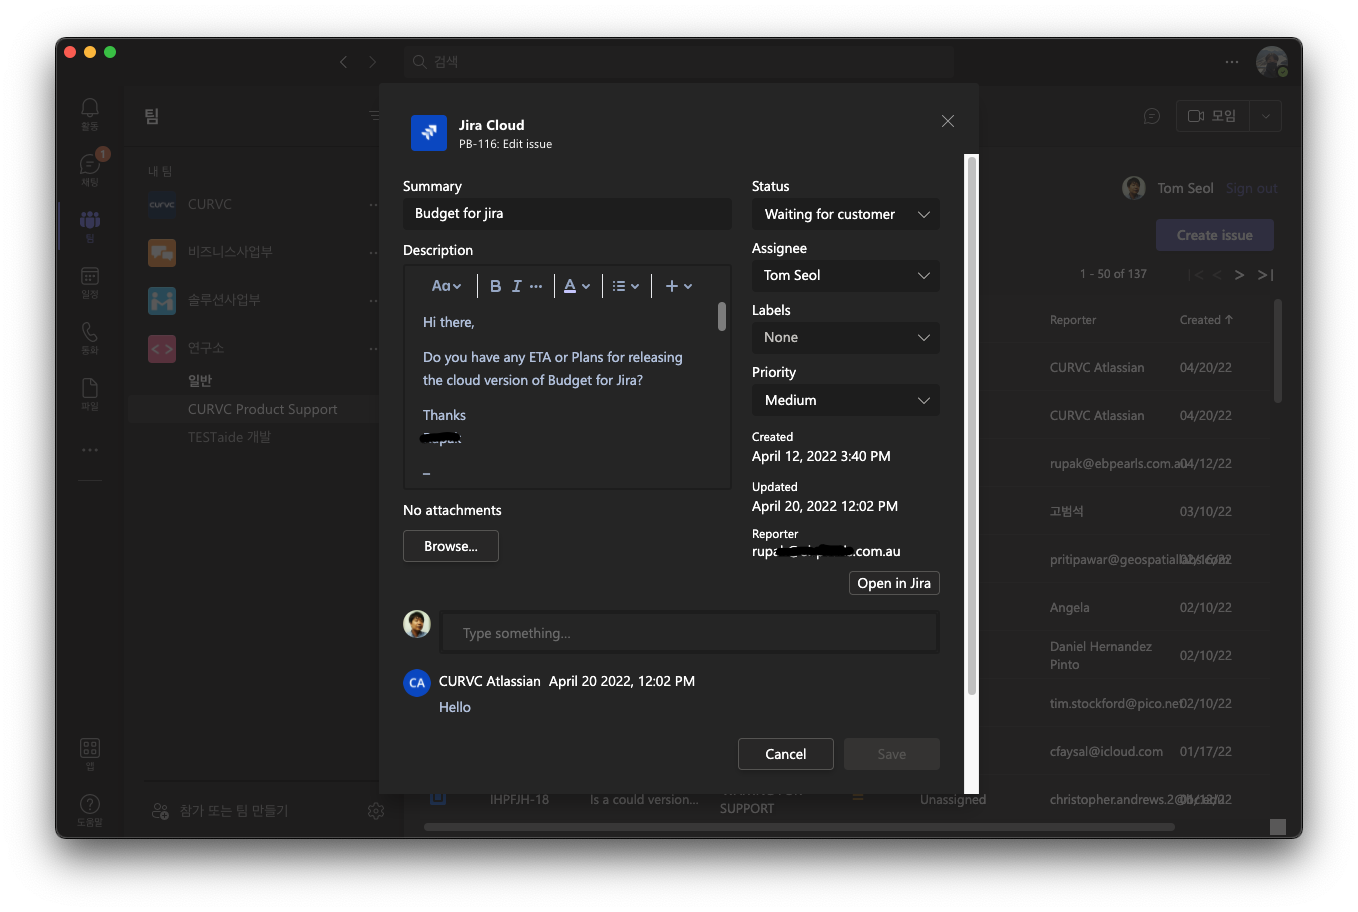Open the settings ellipsis near profile picture
This screenshot has width=1358, height=912.
[1232, 62]
